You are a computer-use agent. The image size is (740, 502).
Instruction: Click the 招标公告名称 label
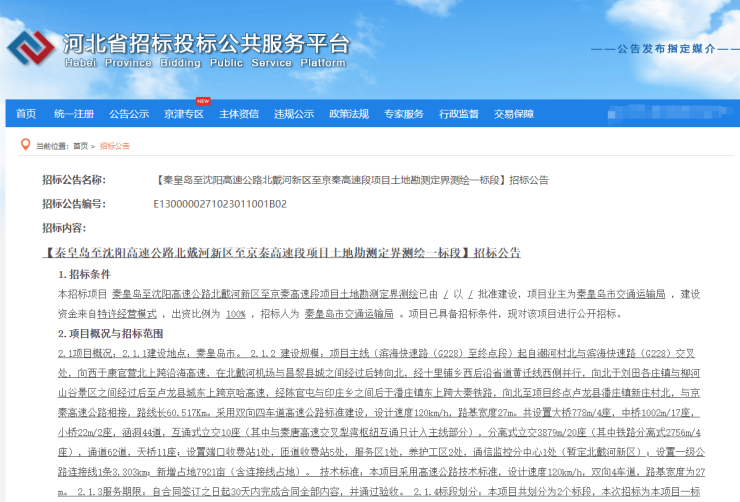[74, 180]
